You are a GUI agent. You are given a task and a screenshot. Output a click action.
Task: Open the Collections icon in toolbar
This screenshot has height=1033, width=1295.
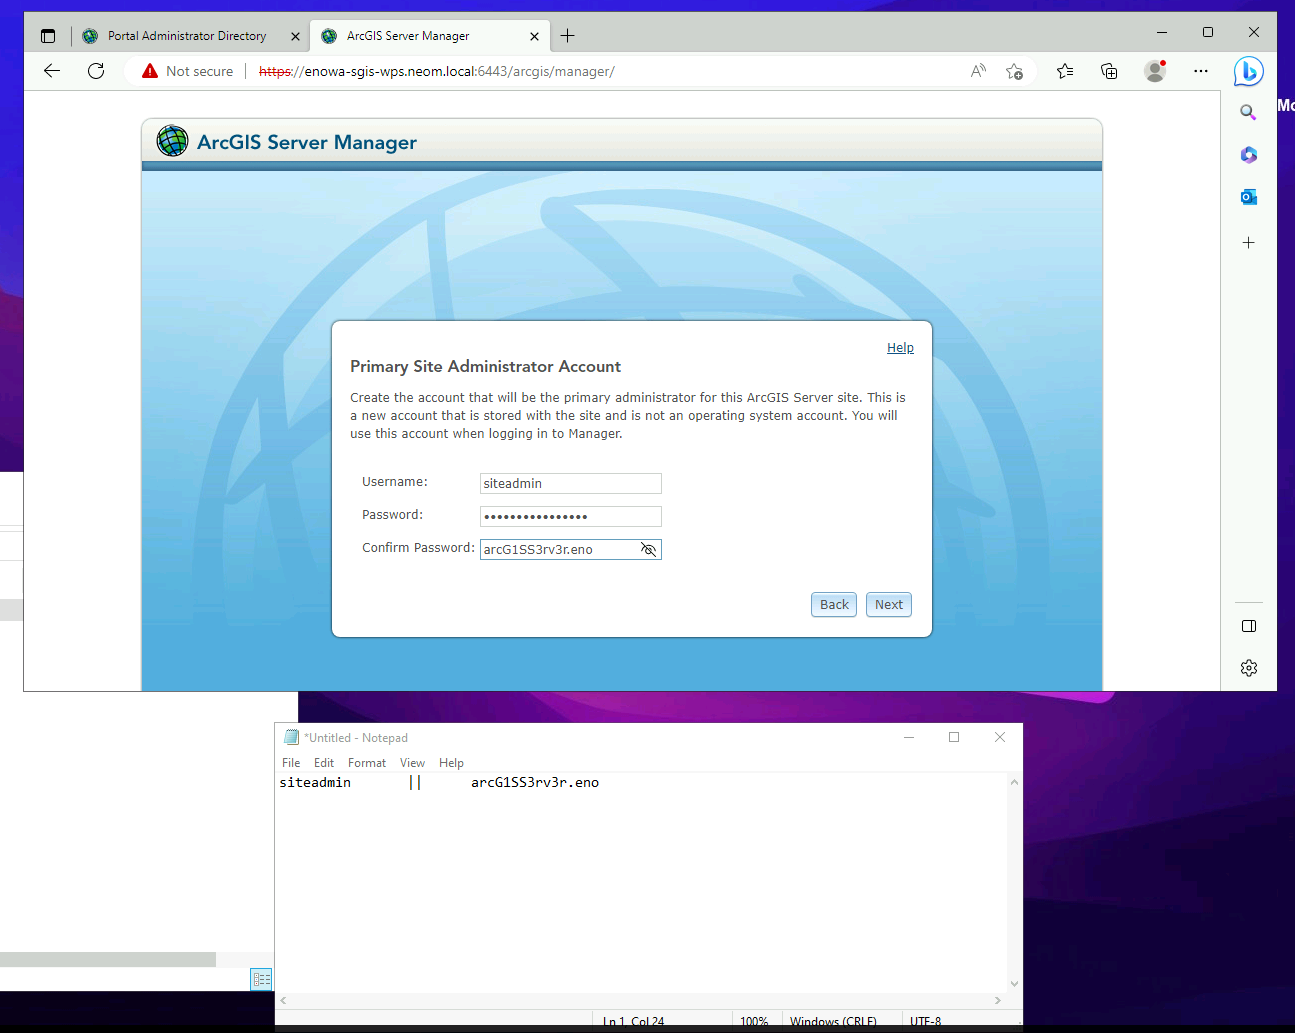[x=1109, y=71]
